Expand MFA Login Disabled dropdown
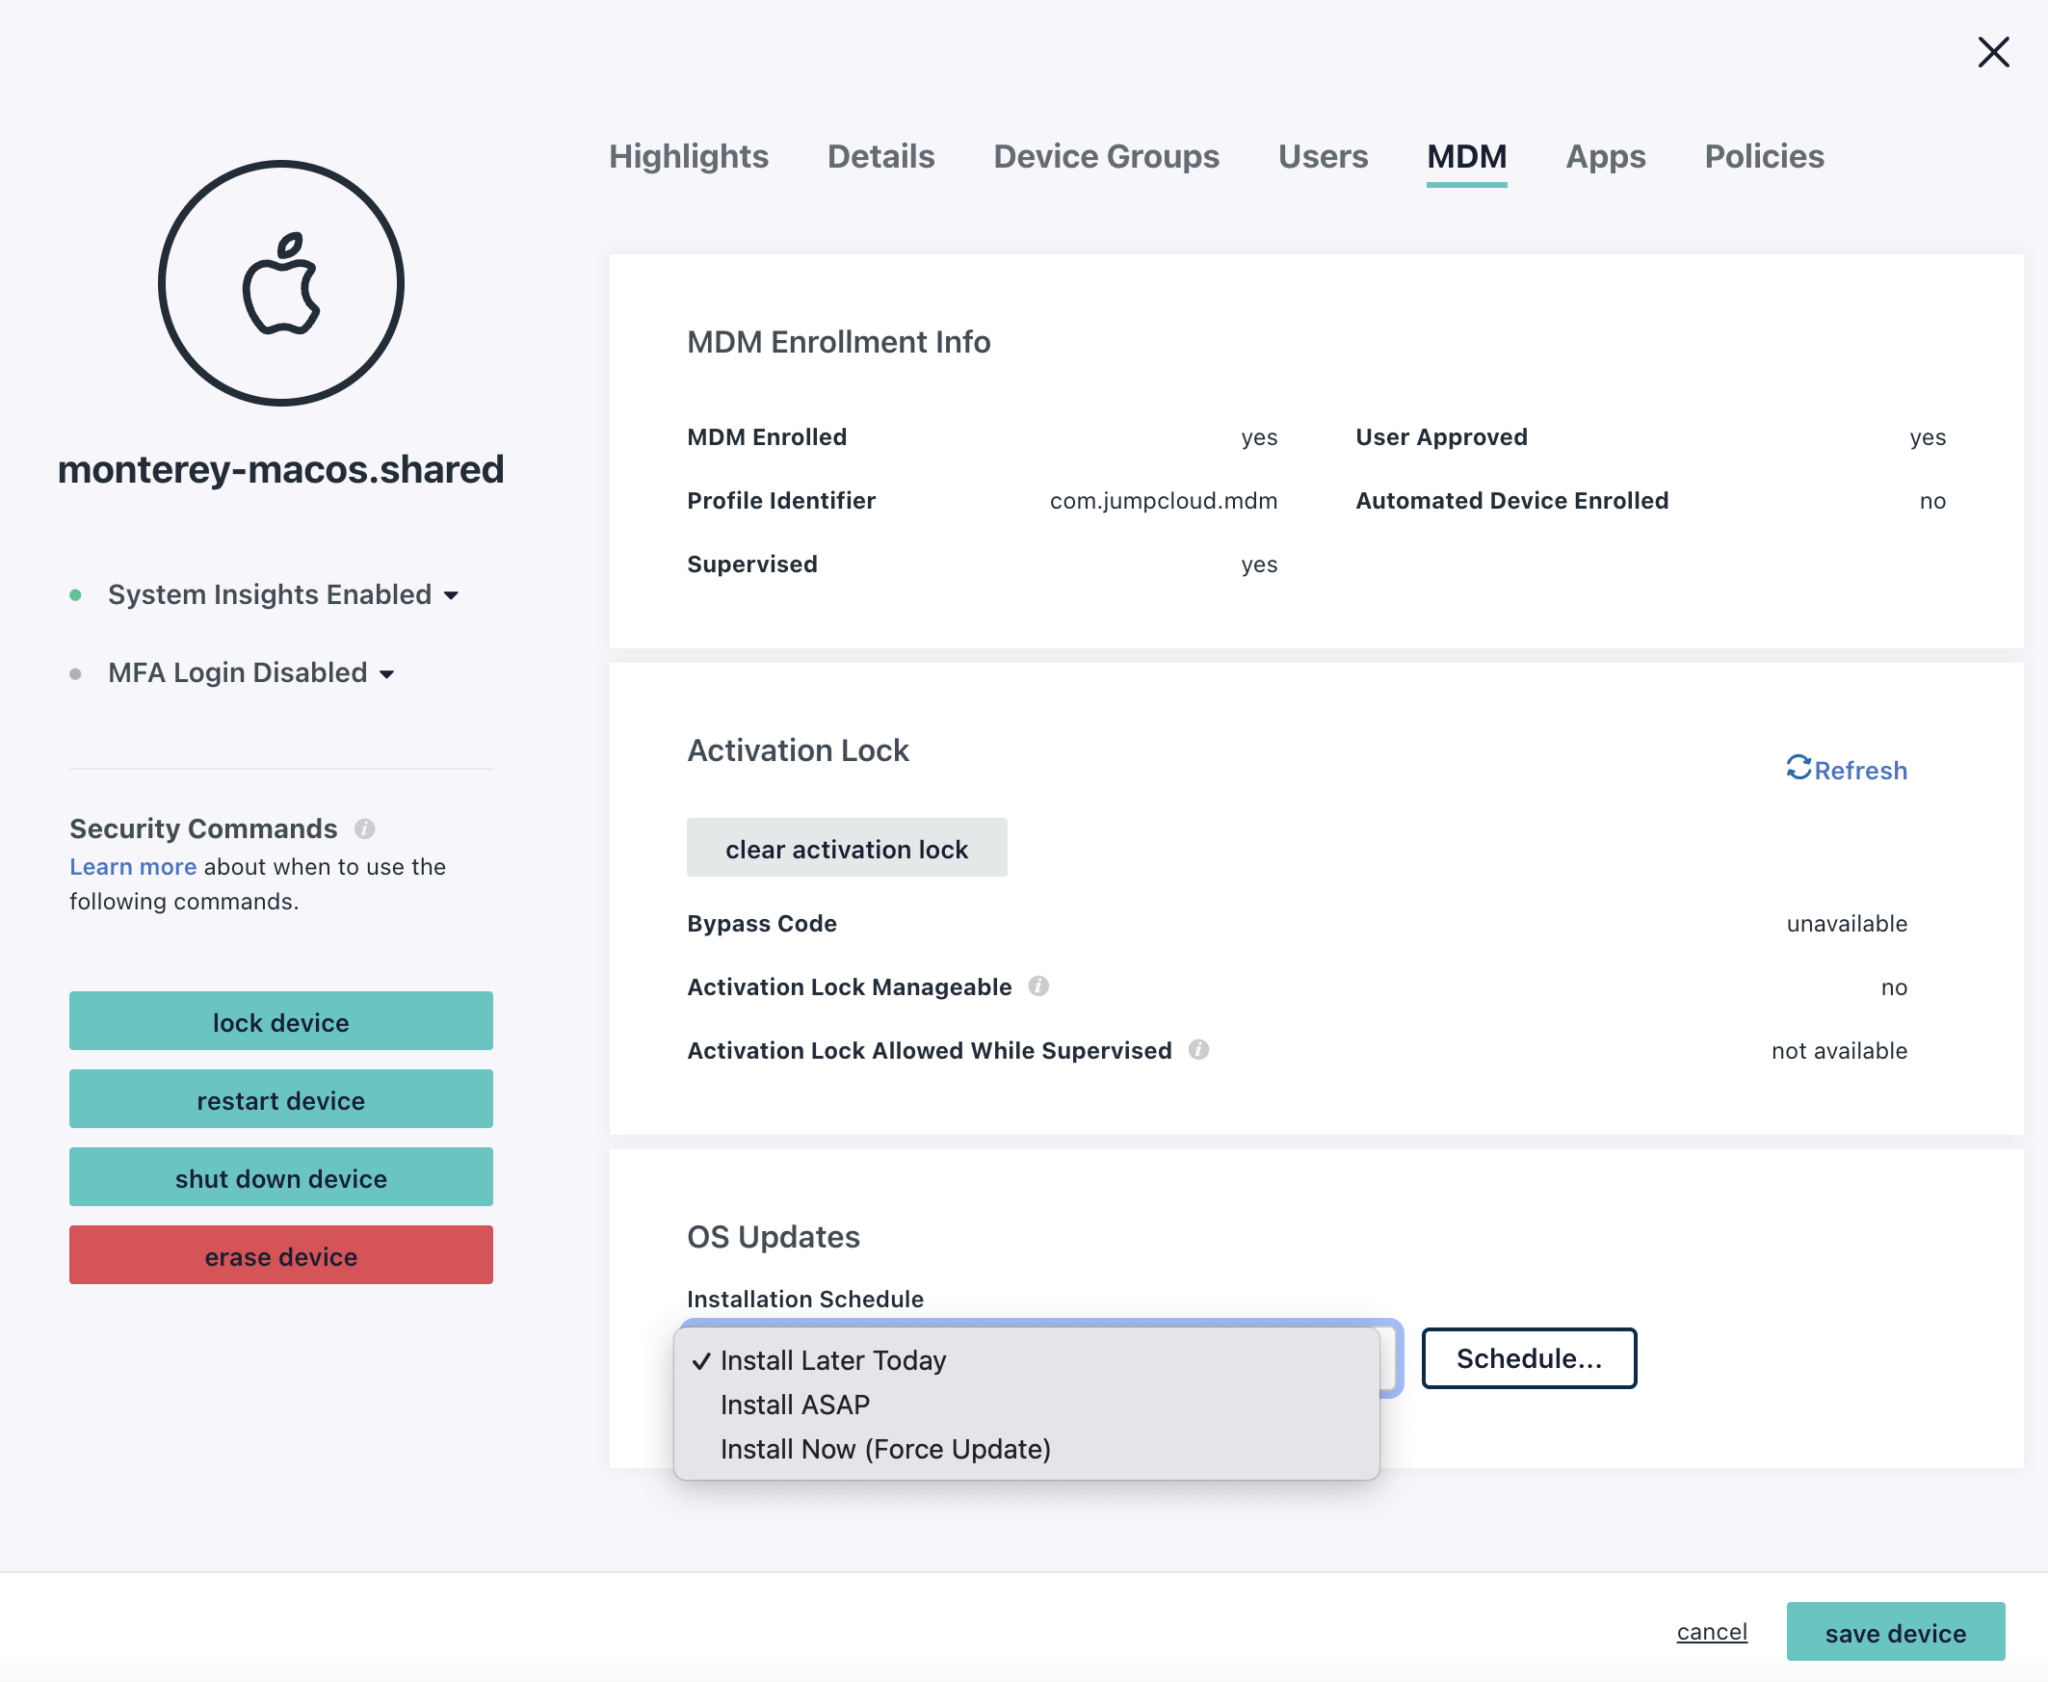This screenshot has width=2048, height=1682. (387, 674)
